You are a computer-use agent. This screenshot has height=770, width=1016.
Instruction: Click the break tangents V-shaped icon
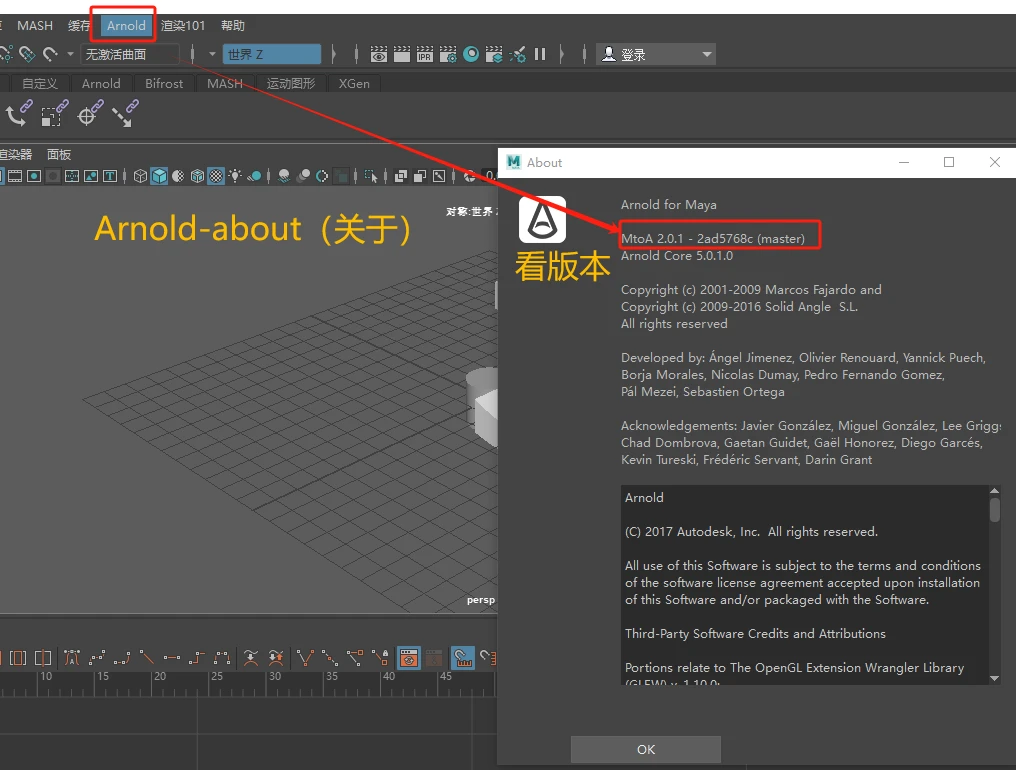point(305,658)
